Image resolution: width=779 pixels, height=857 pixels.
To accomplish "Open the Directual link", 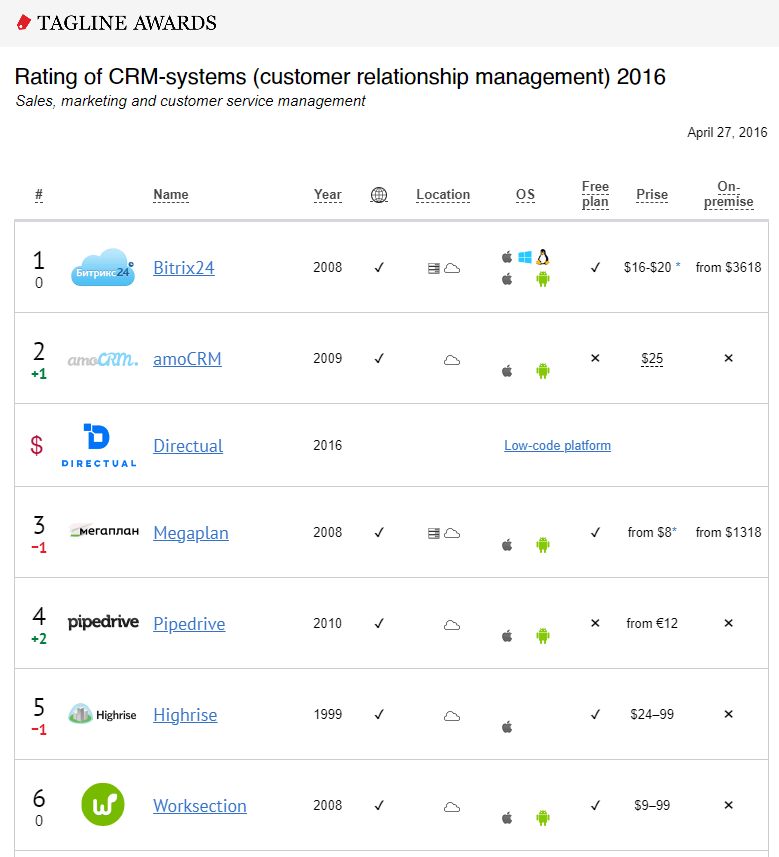I will 188,446.
